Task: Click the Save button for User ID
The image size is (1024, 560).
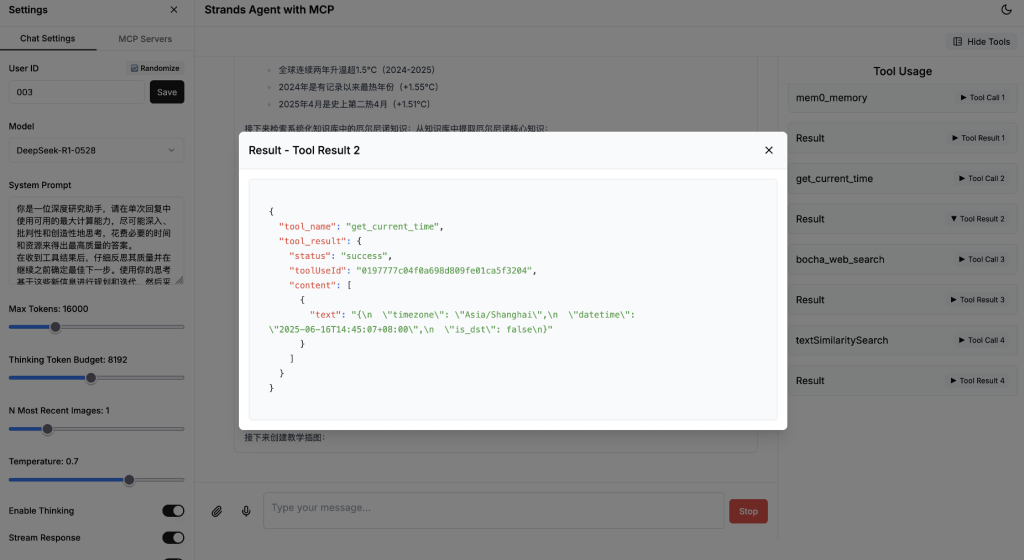Action: click(x=167, y=92)
